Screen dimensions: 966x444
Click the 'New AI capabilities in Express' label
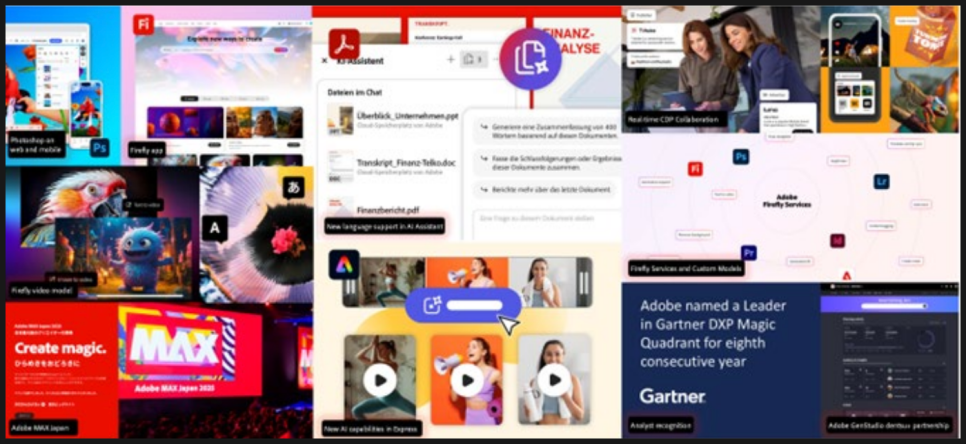[x=372, y=428]
